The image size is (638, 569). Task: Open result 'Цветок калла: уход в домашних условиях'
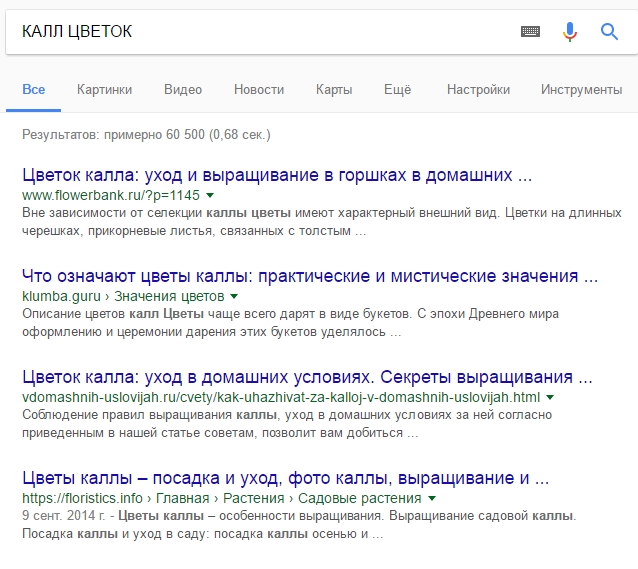click(x=307, y=377)
